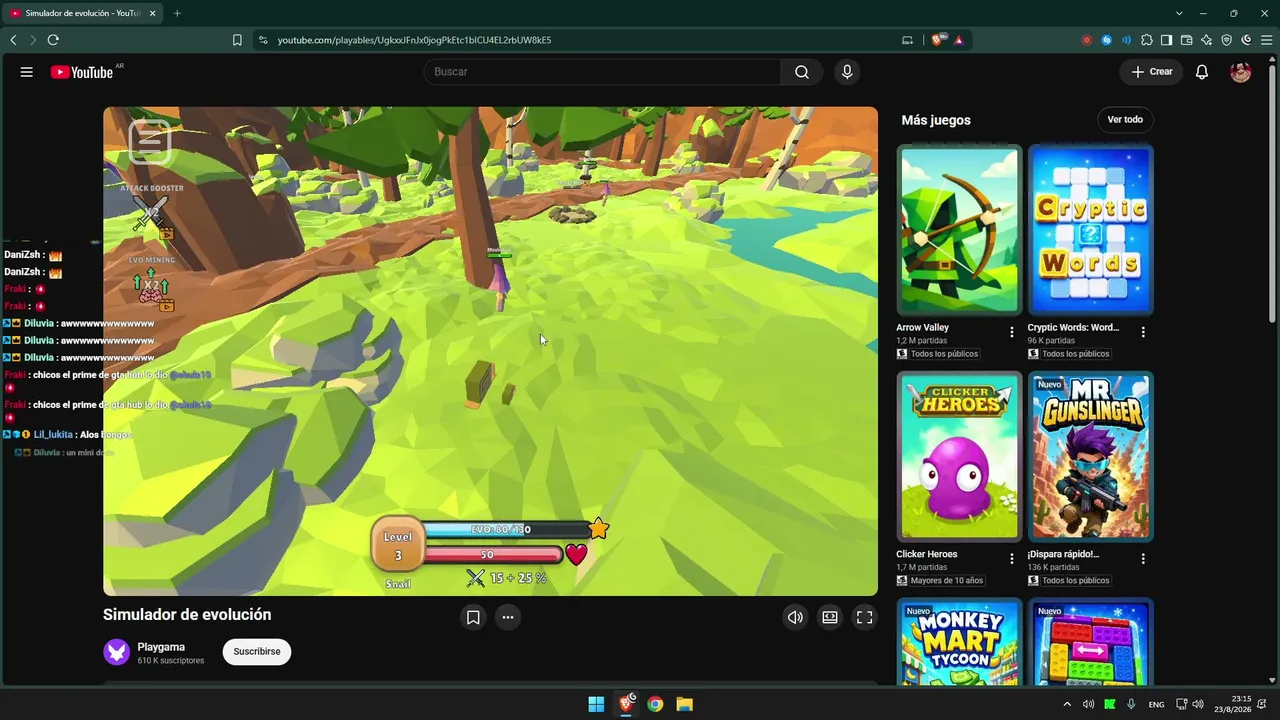
Task: Open Brave Rewards triangle icon
Action: tap(959, 40)
